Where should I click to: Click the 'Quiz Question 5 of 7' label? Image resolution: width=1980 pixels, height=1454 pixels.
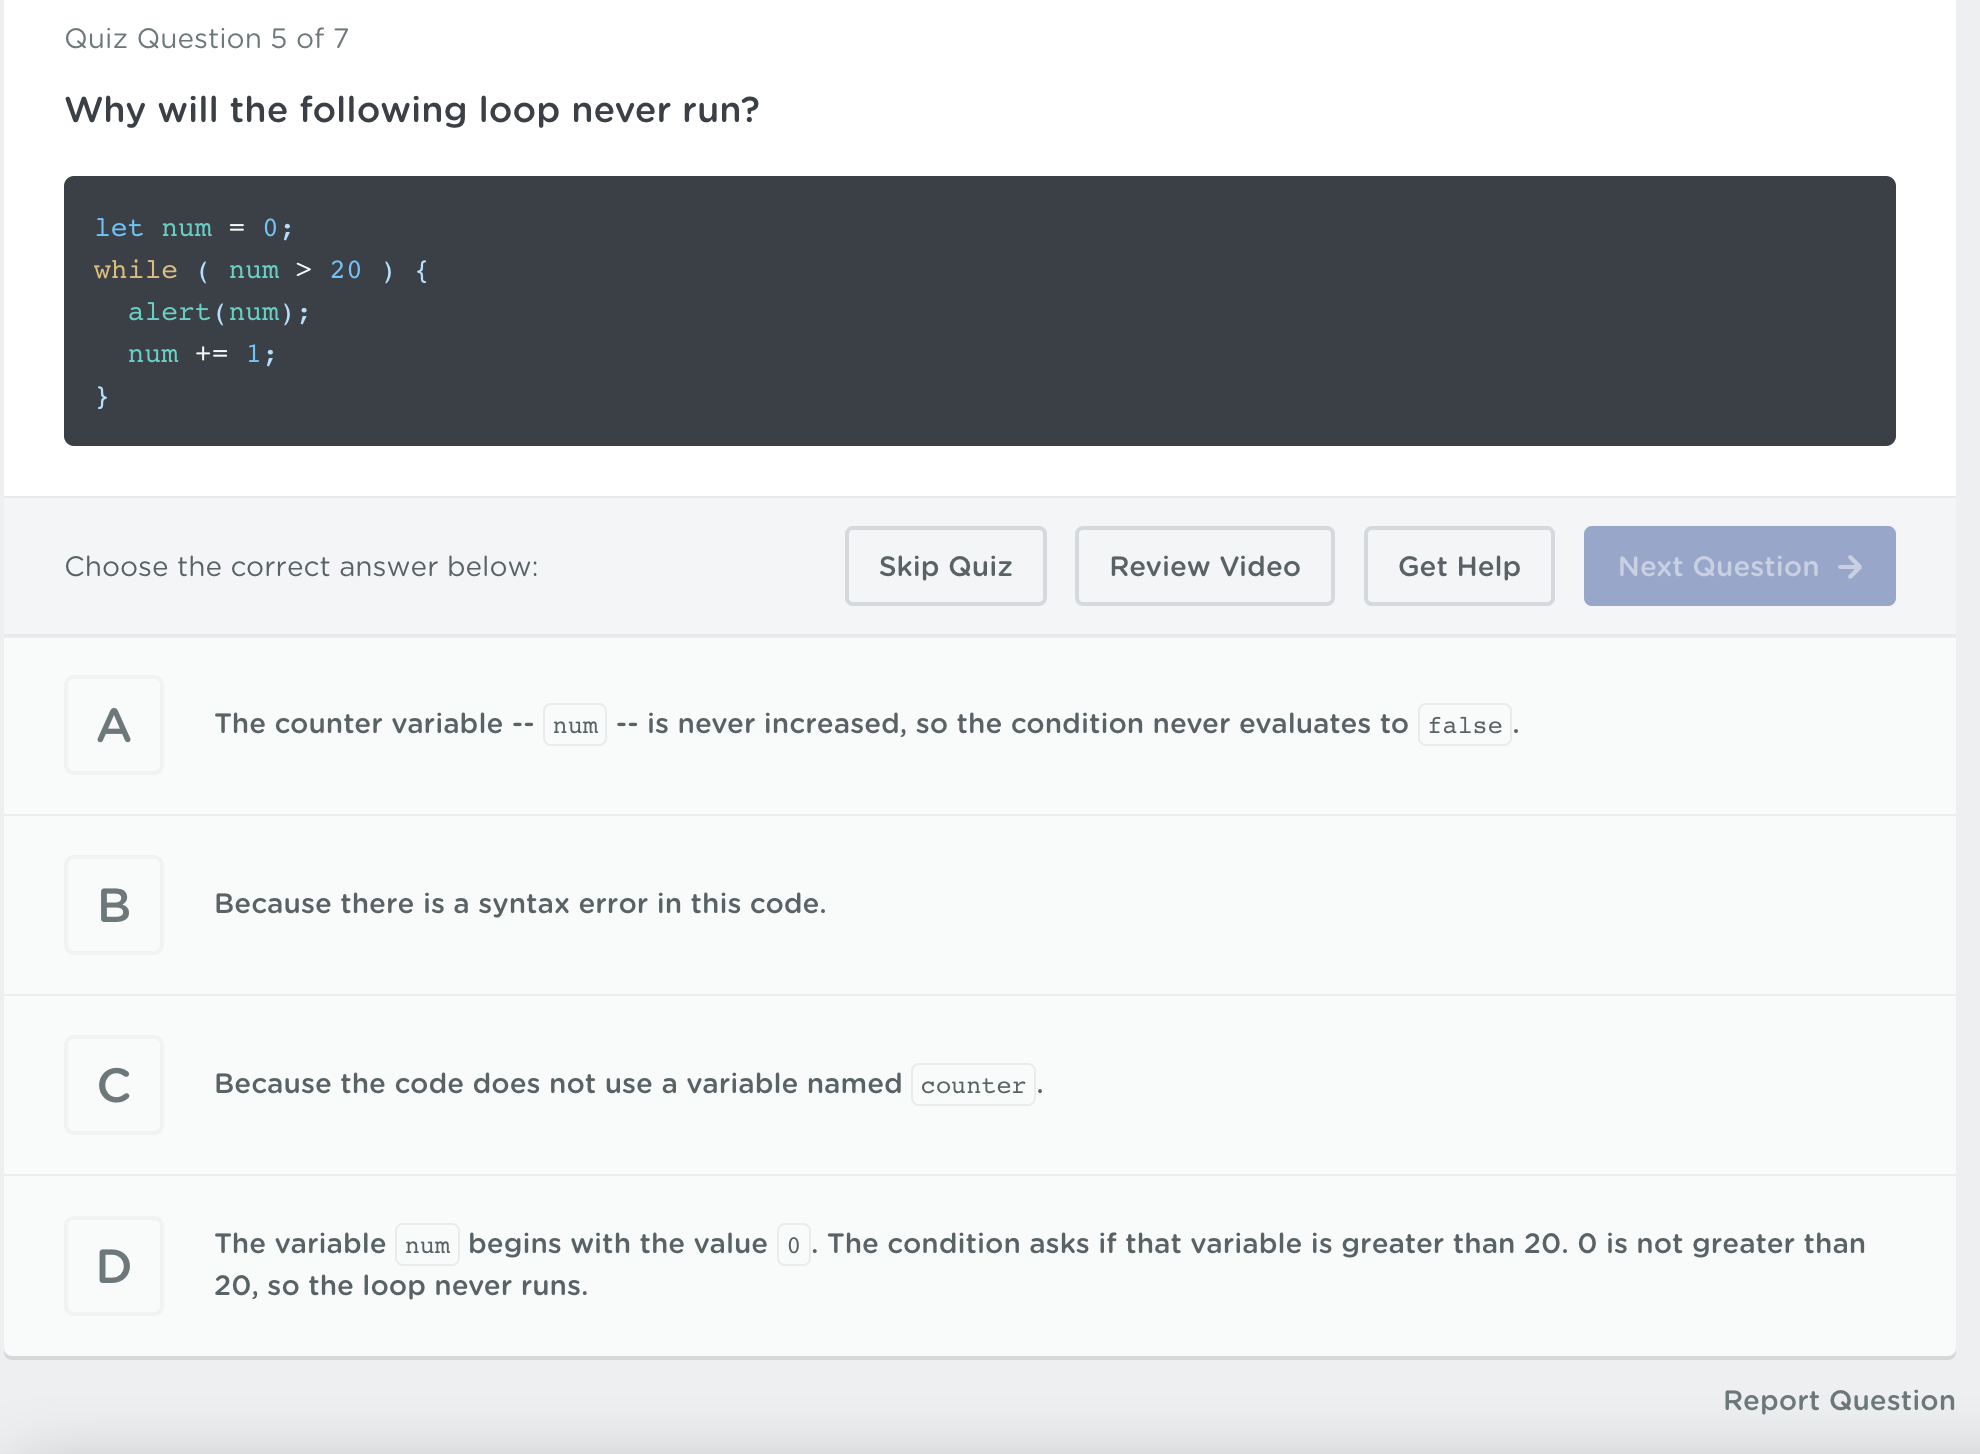click(x=207, y=38)
